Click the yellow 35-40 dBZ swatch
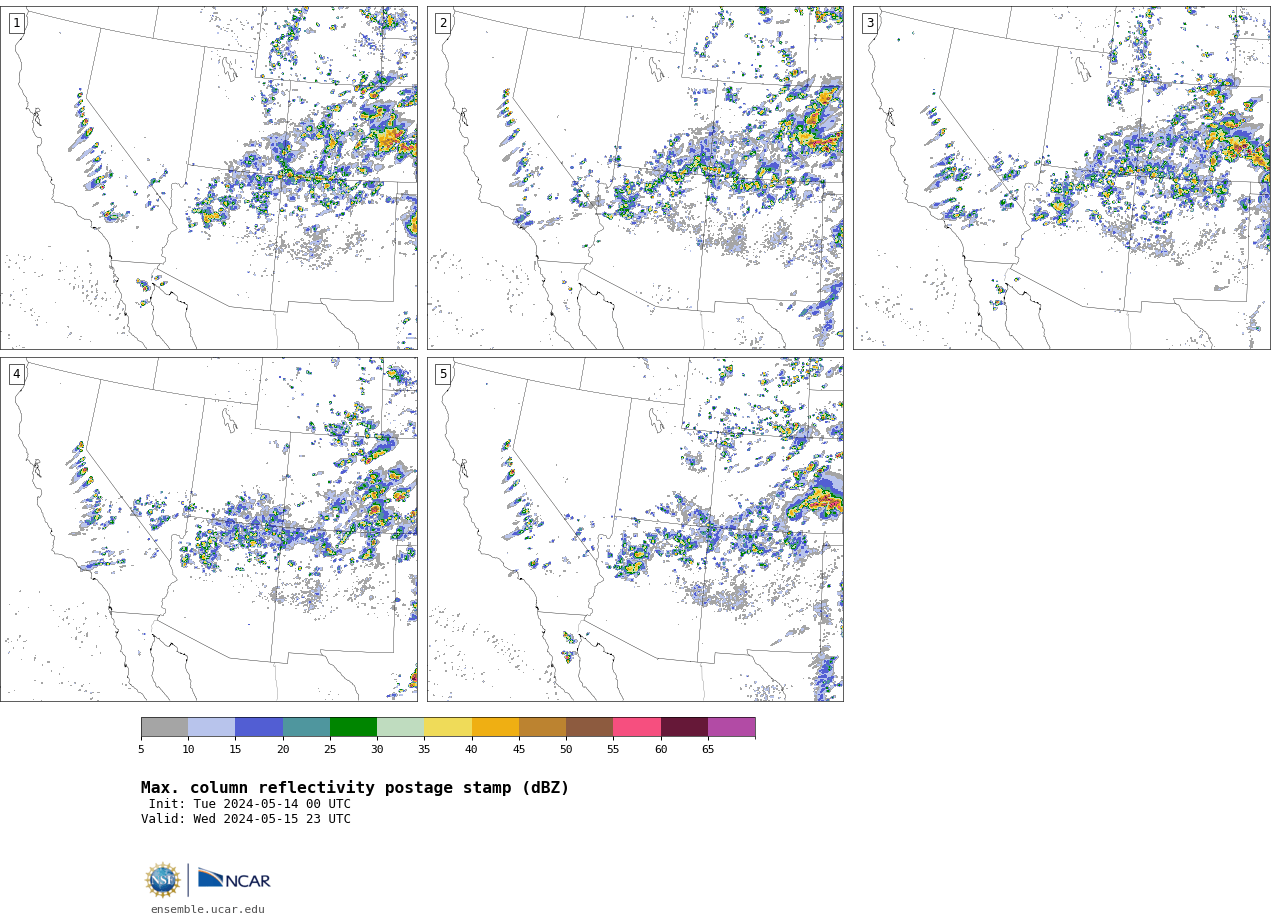Image resolution: width=1280 pixels, height=920 pixels. point(448,727)
